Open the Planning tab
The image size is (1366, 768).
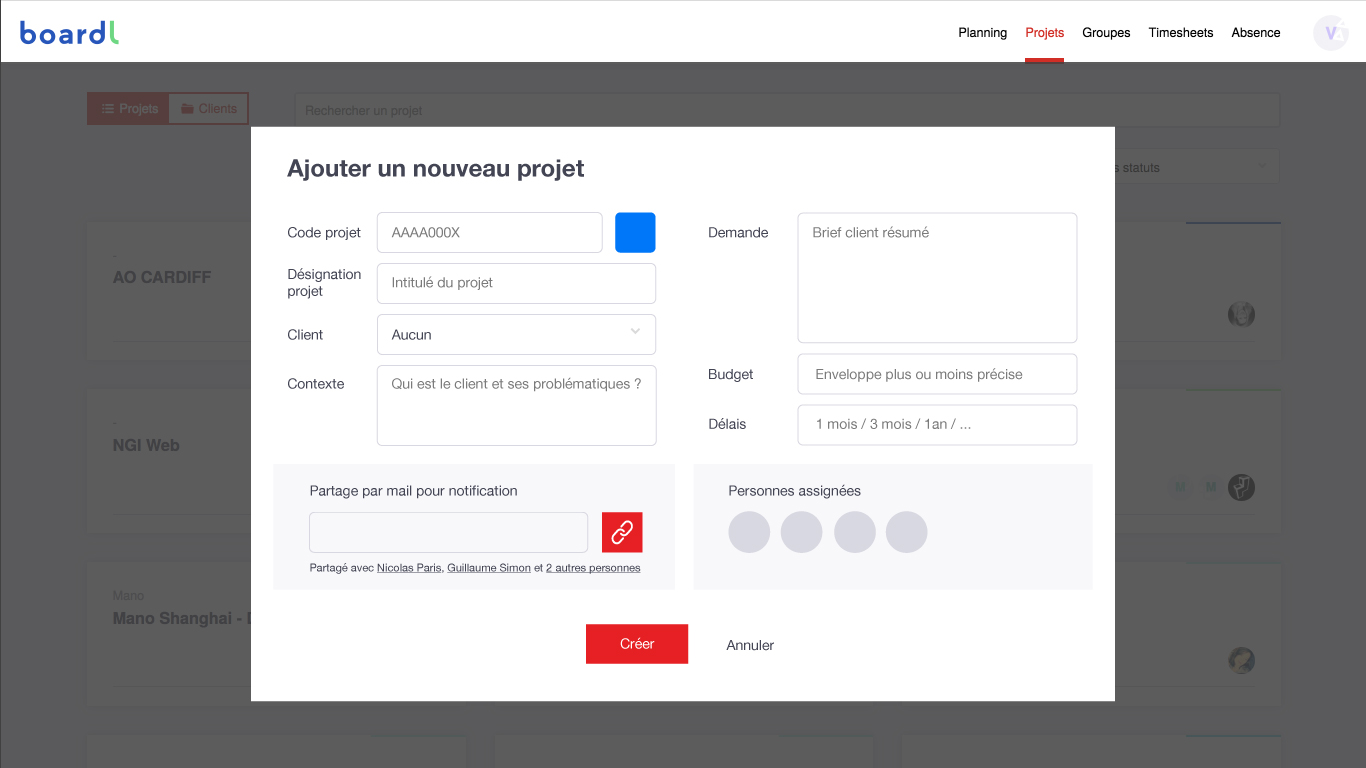pyautogui.click(x=982, y=33)
